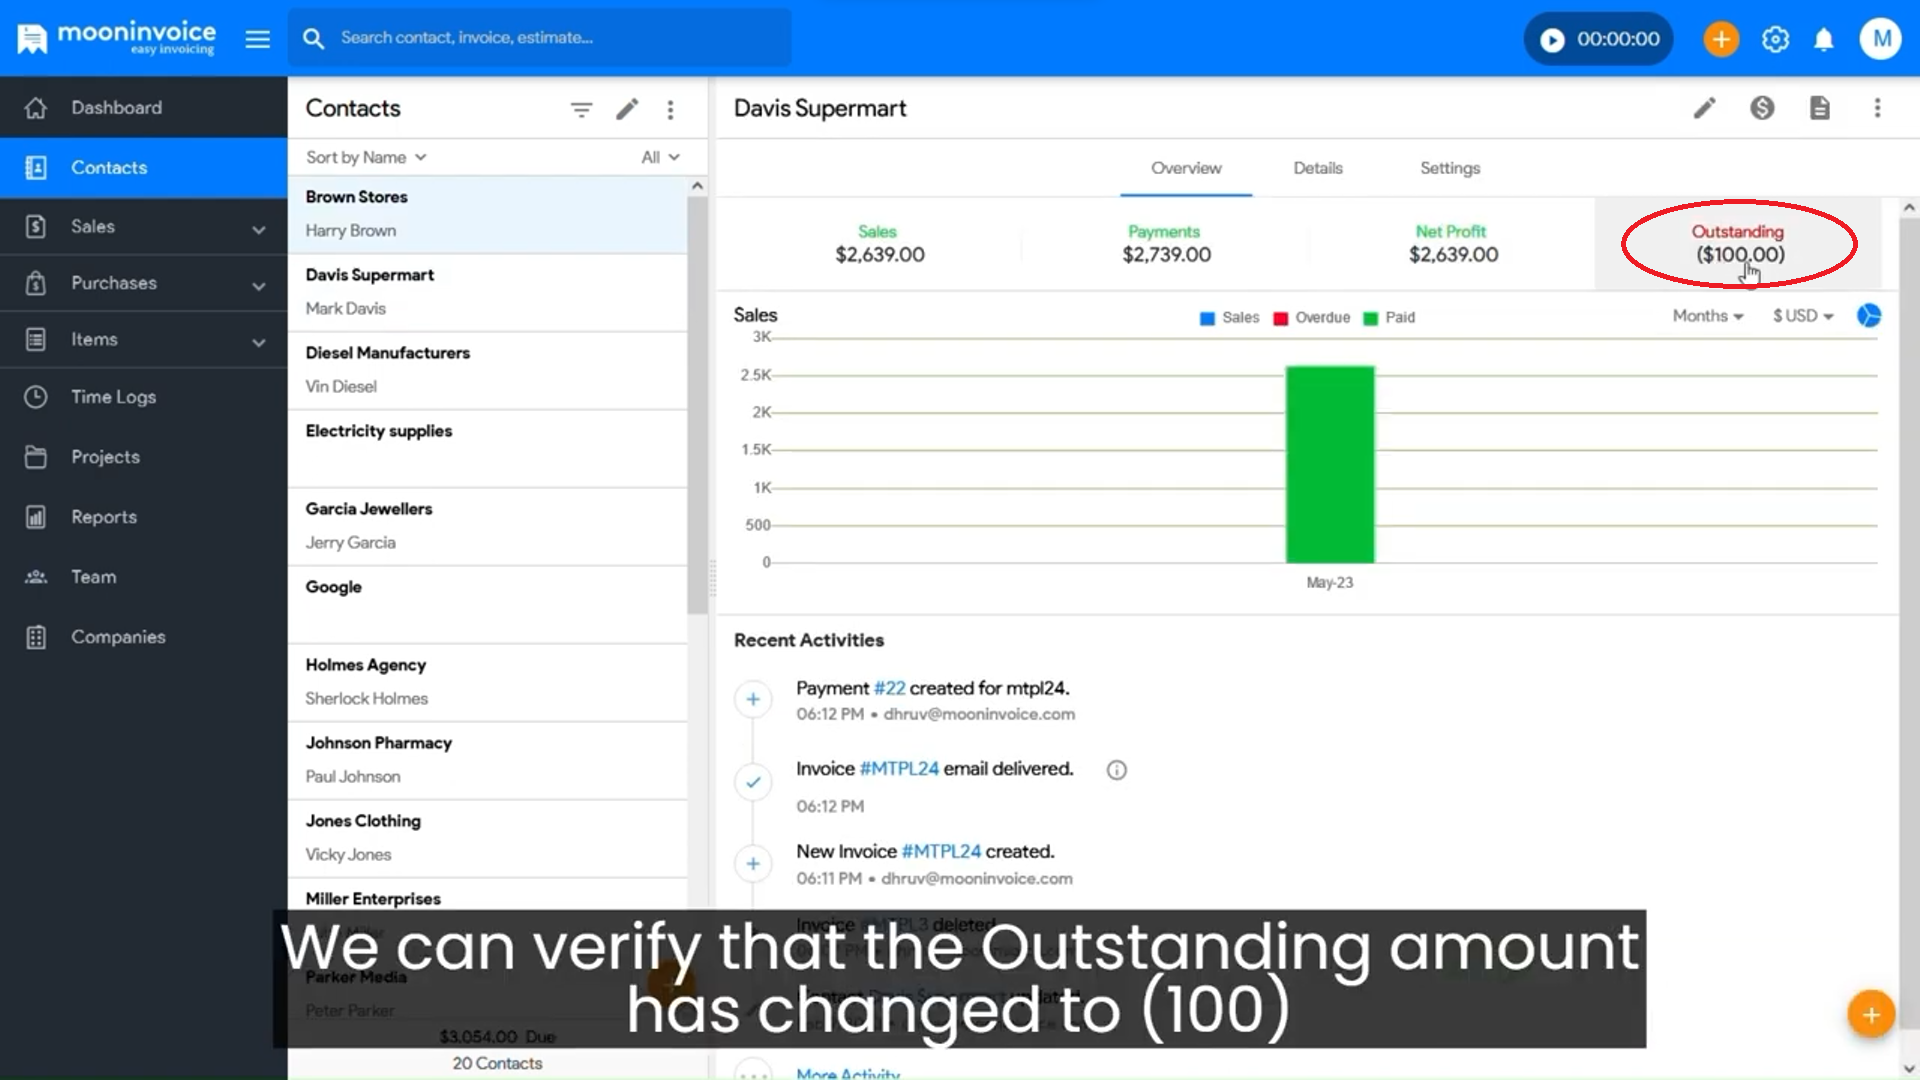Viewport: 1920px width, 1080px height.
Task: Open the Reports sidebar item
Action: [104, 517]
